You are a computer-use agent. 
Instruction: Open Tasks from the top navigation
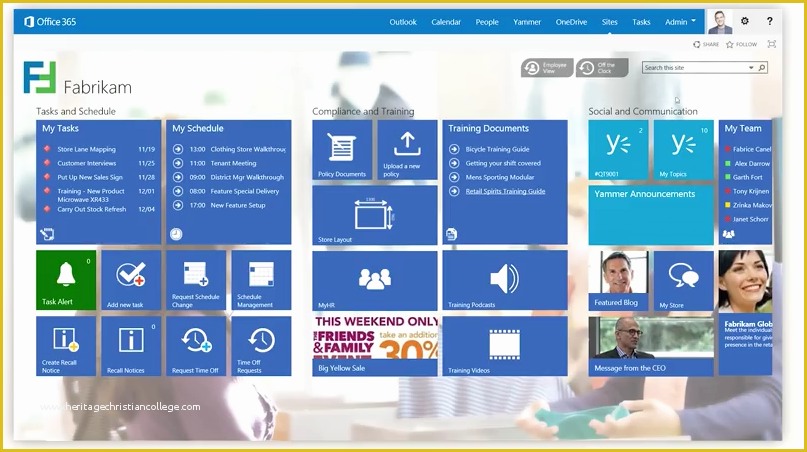641,22
